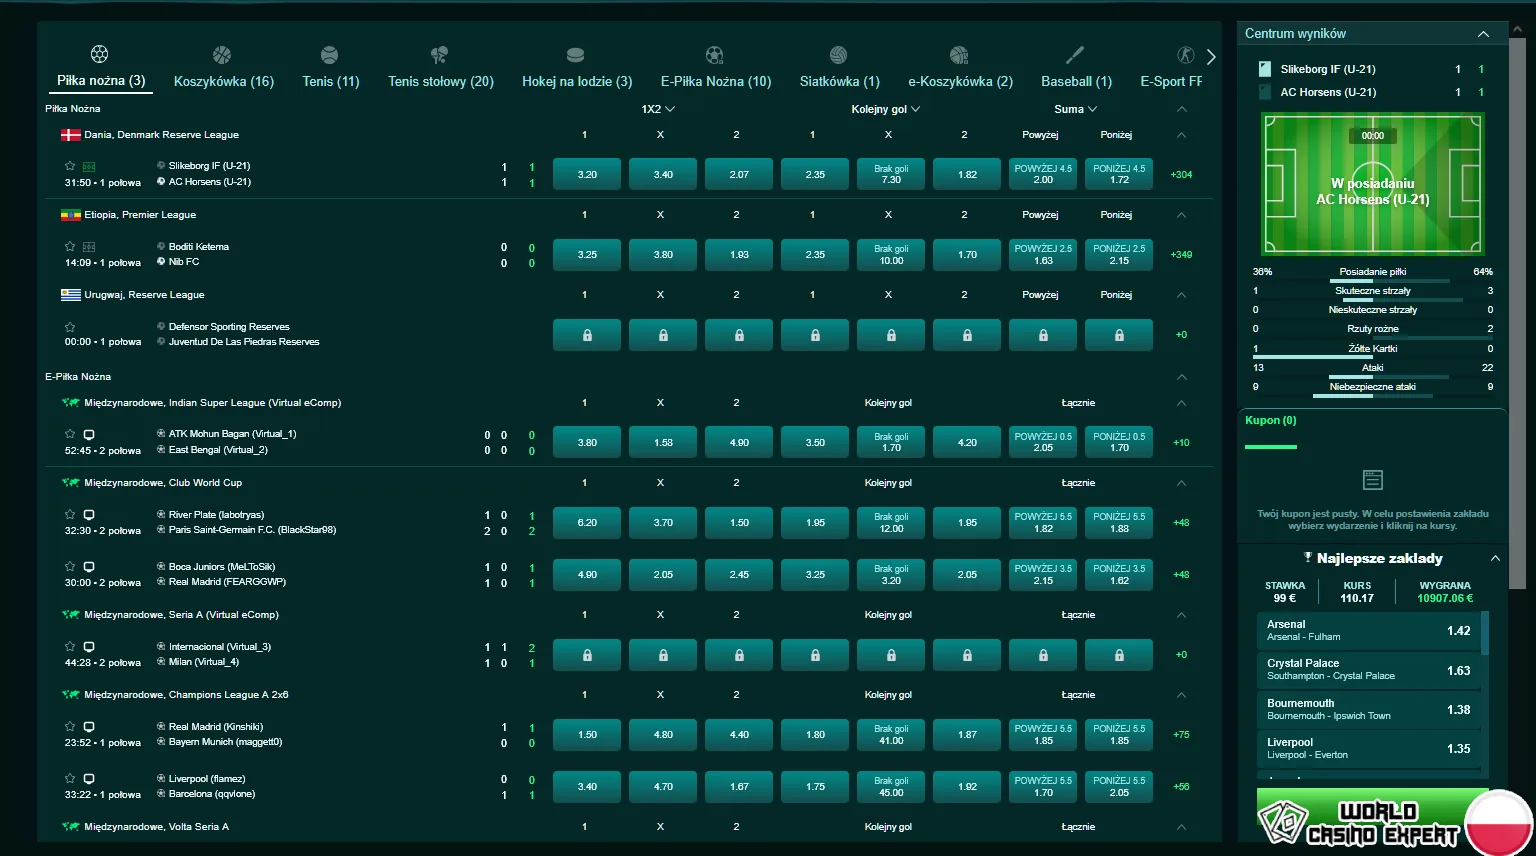Favorite the Boditi Ketema match star

coord(70,246)
